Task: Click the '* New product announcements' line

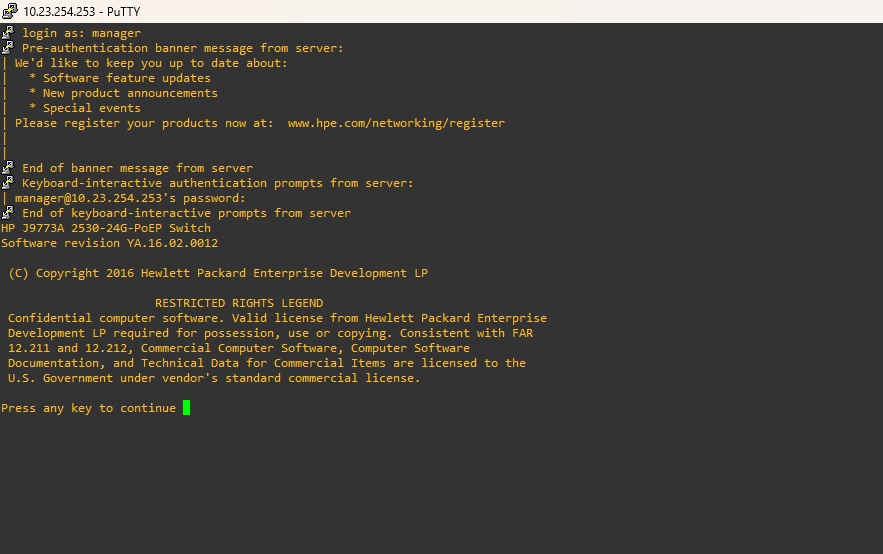Action: [x=123, y=93]
